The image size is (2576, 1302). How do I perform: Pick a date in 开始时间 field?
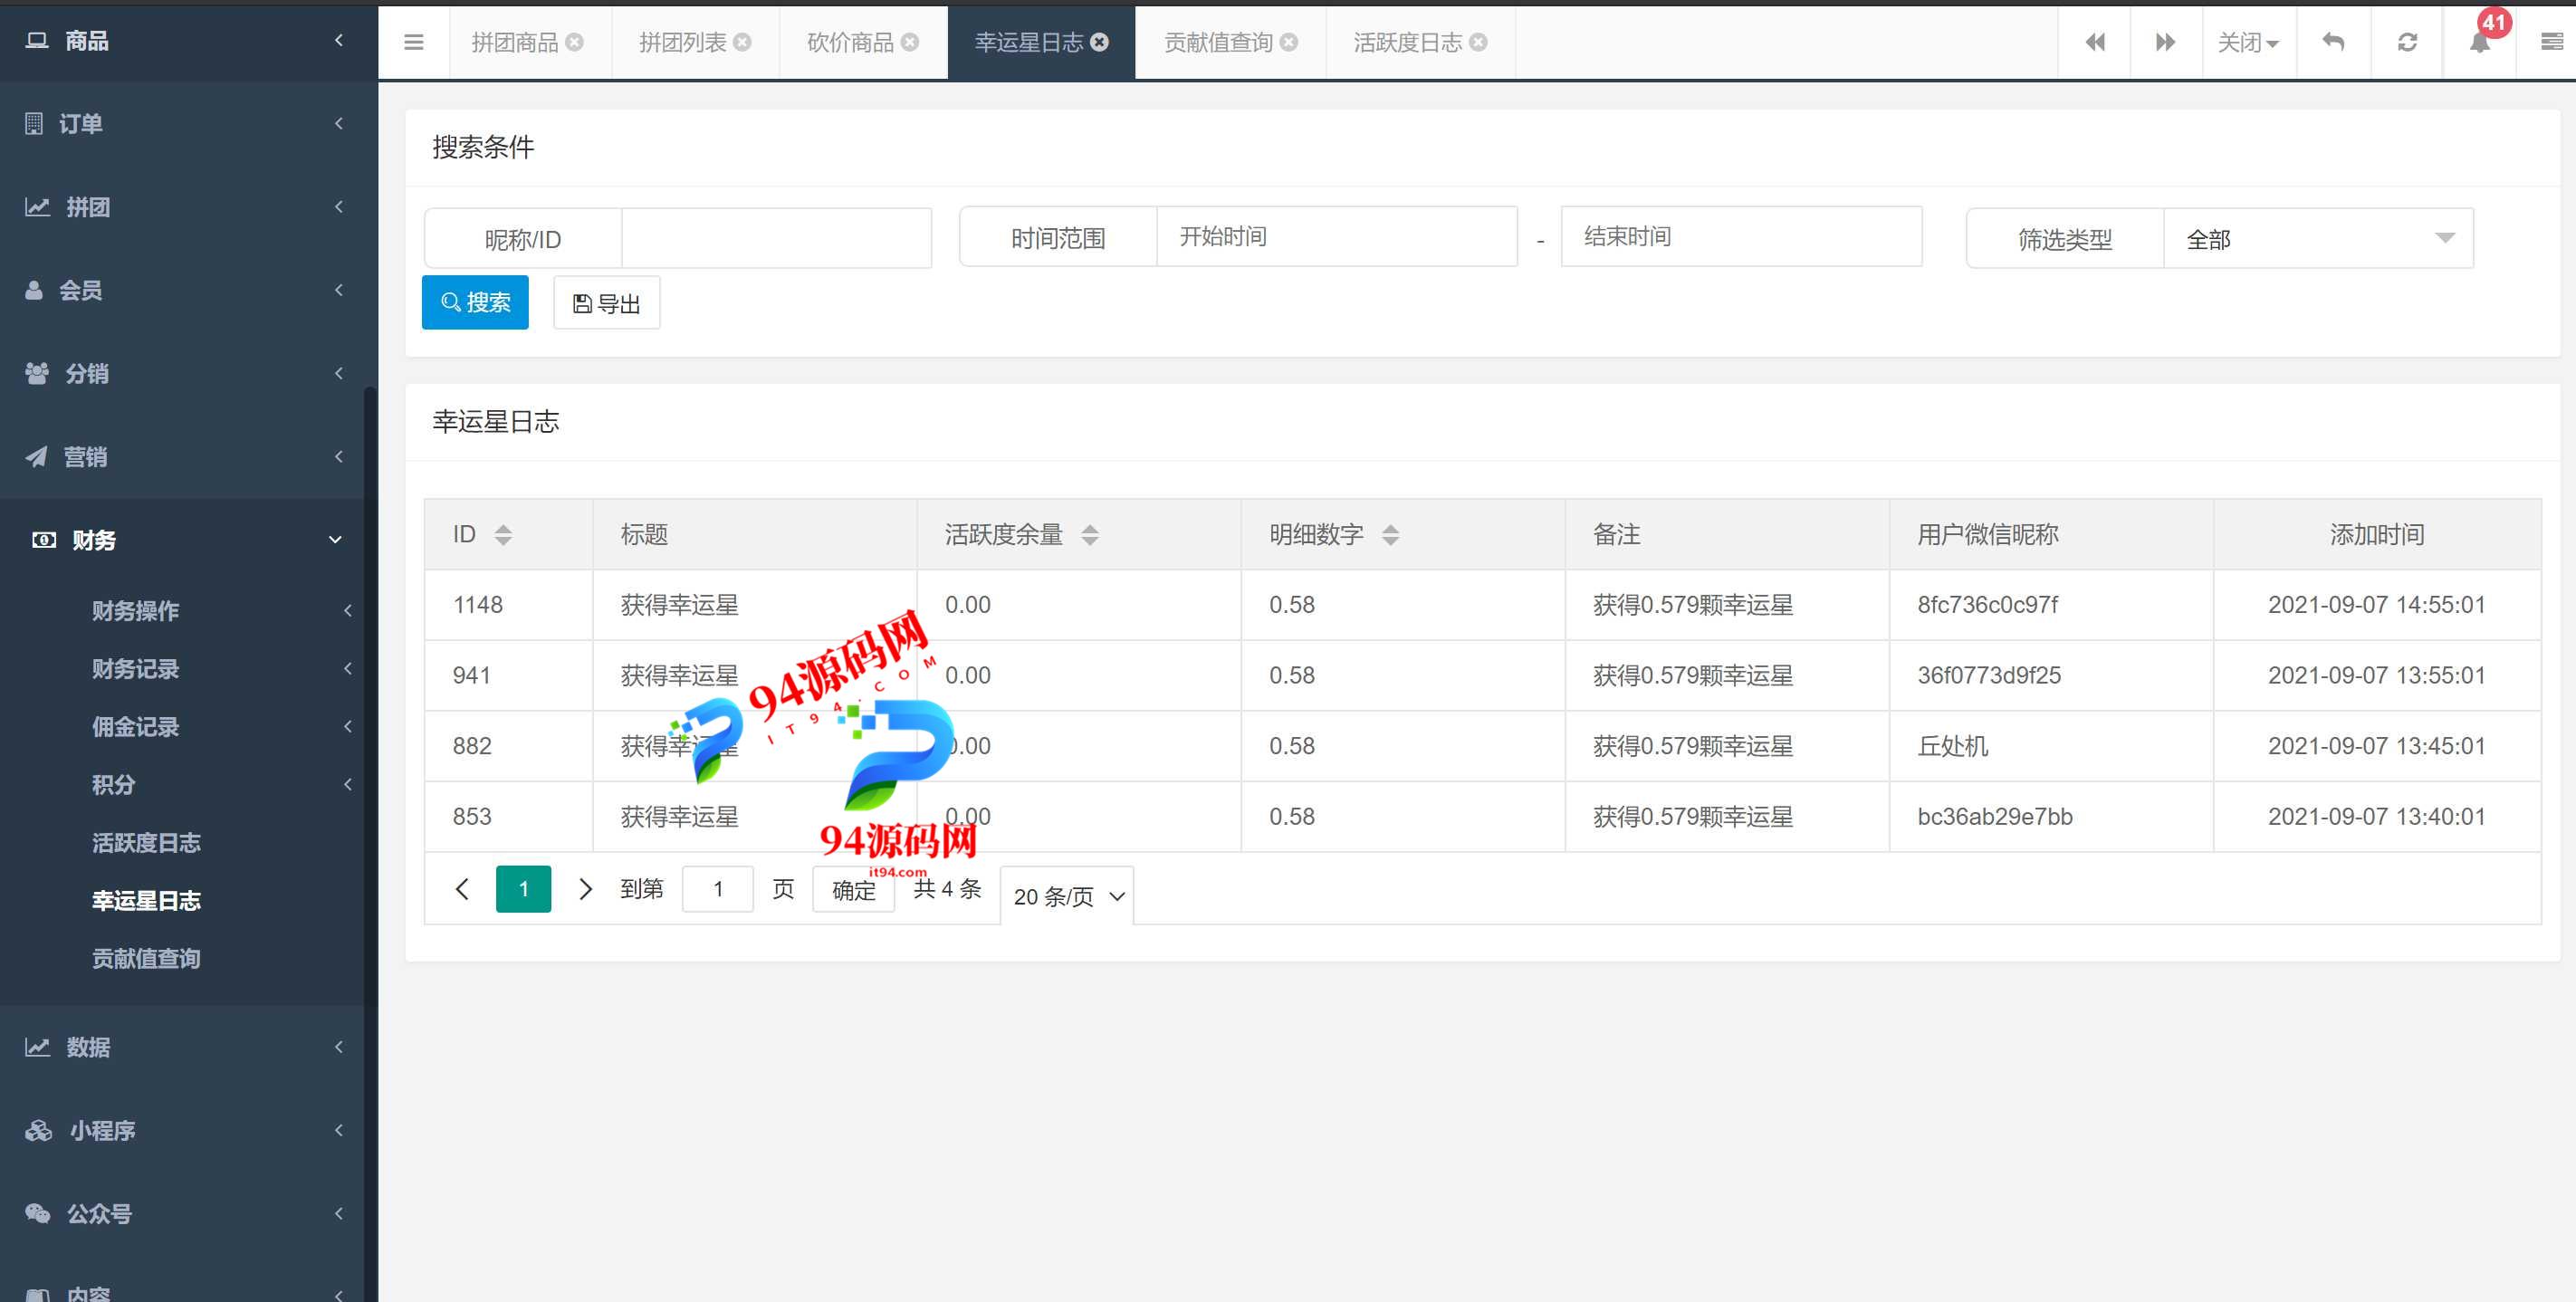tap(1337, 237)
